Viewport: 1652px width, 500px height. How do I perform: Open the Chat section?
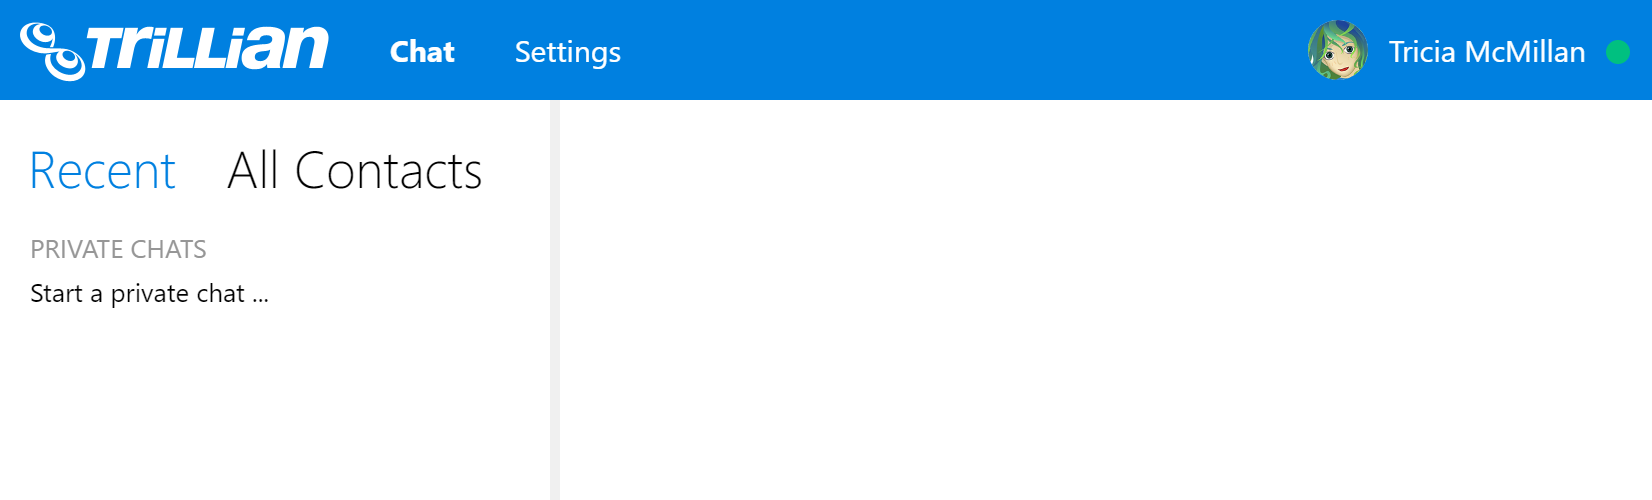tap(422, 52)
